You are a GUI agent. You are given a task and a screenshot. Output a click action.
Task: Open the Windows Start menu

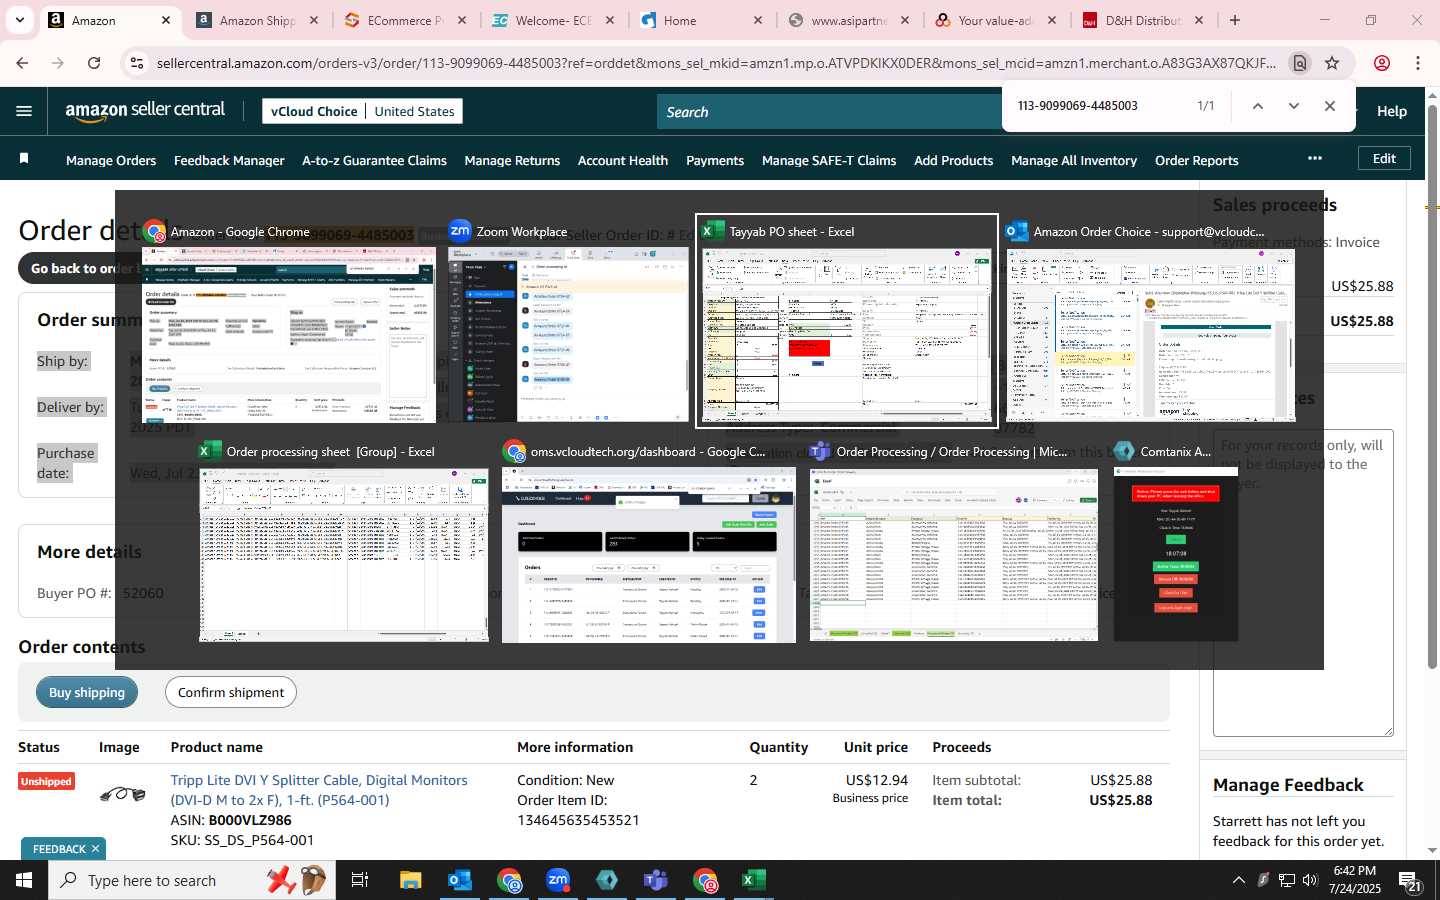click(24, 880)
